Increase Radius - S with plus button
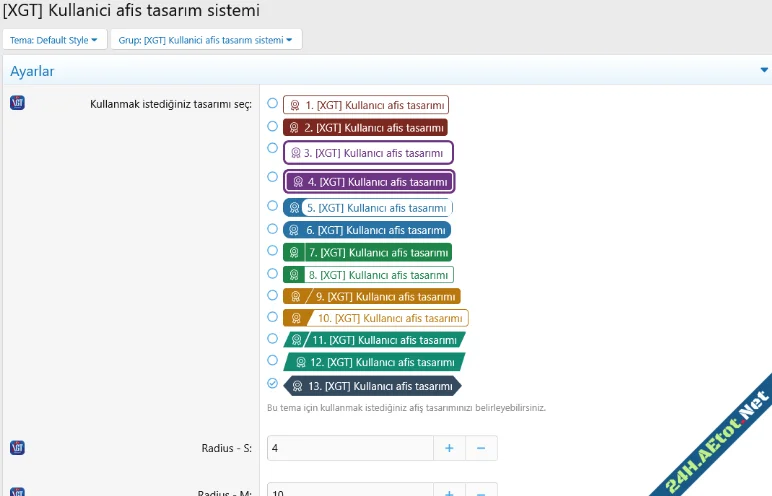Image resolution: width=772 pixels, height=496 pixels. 449,448
